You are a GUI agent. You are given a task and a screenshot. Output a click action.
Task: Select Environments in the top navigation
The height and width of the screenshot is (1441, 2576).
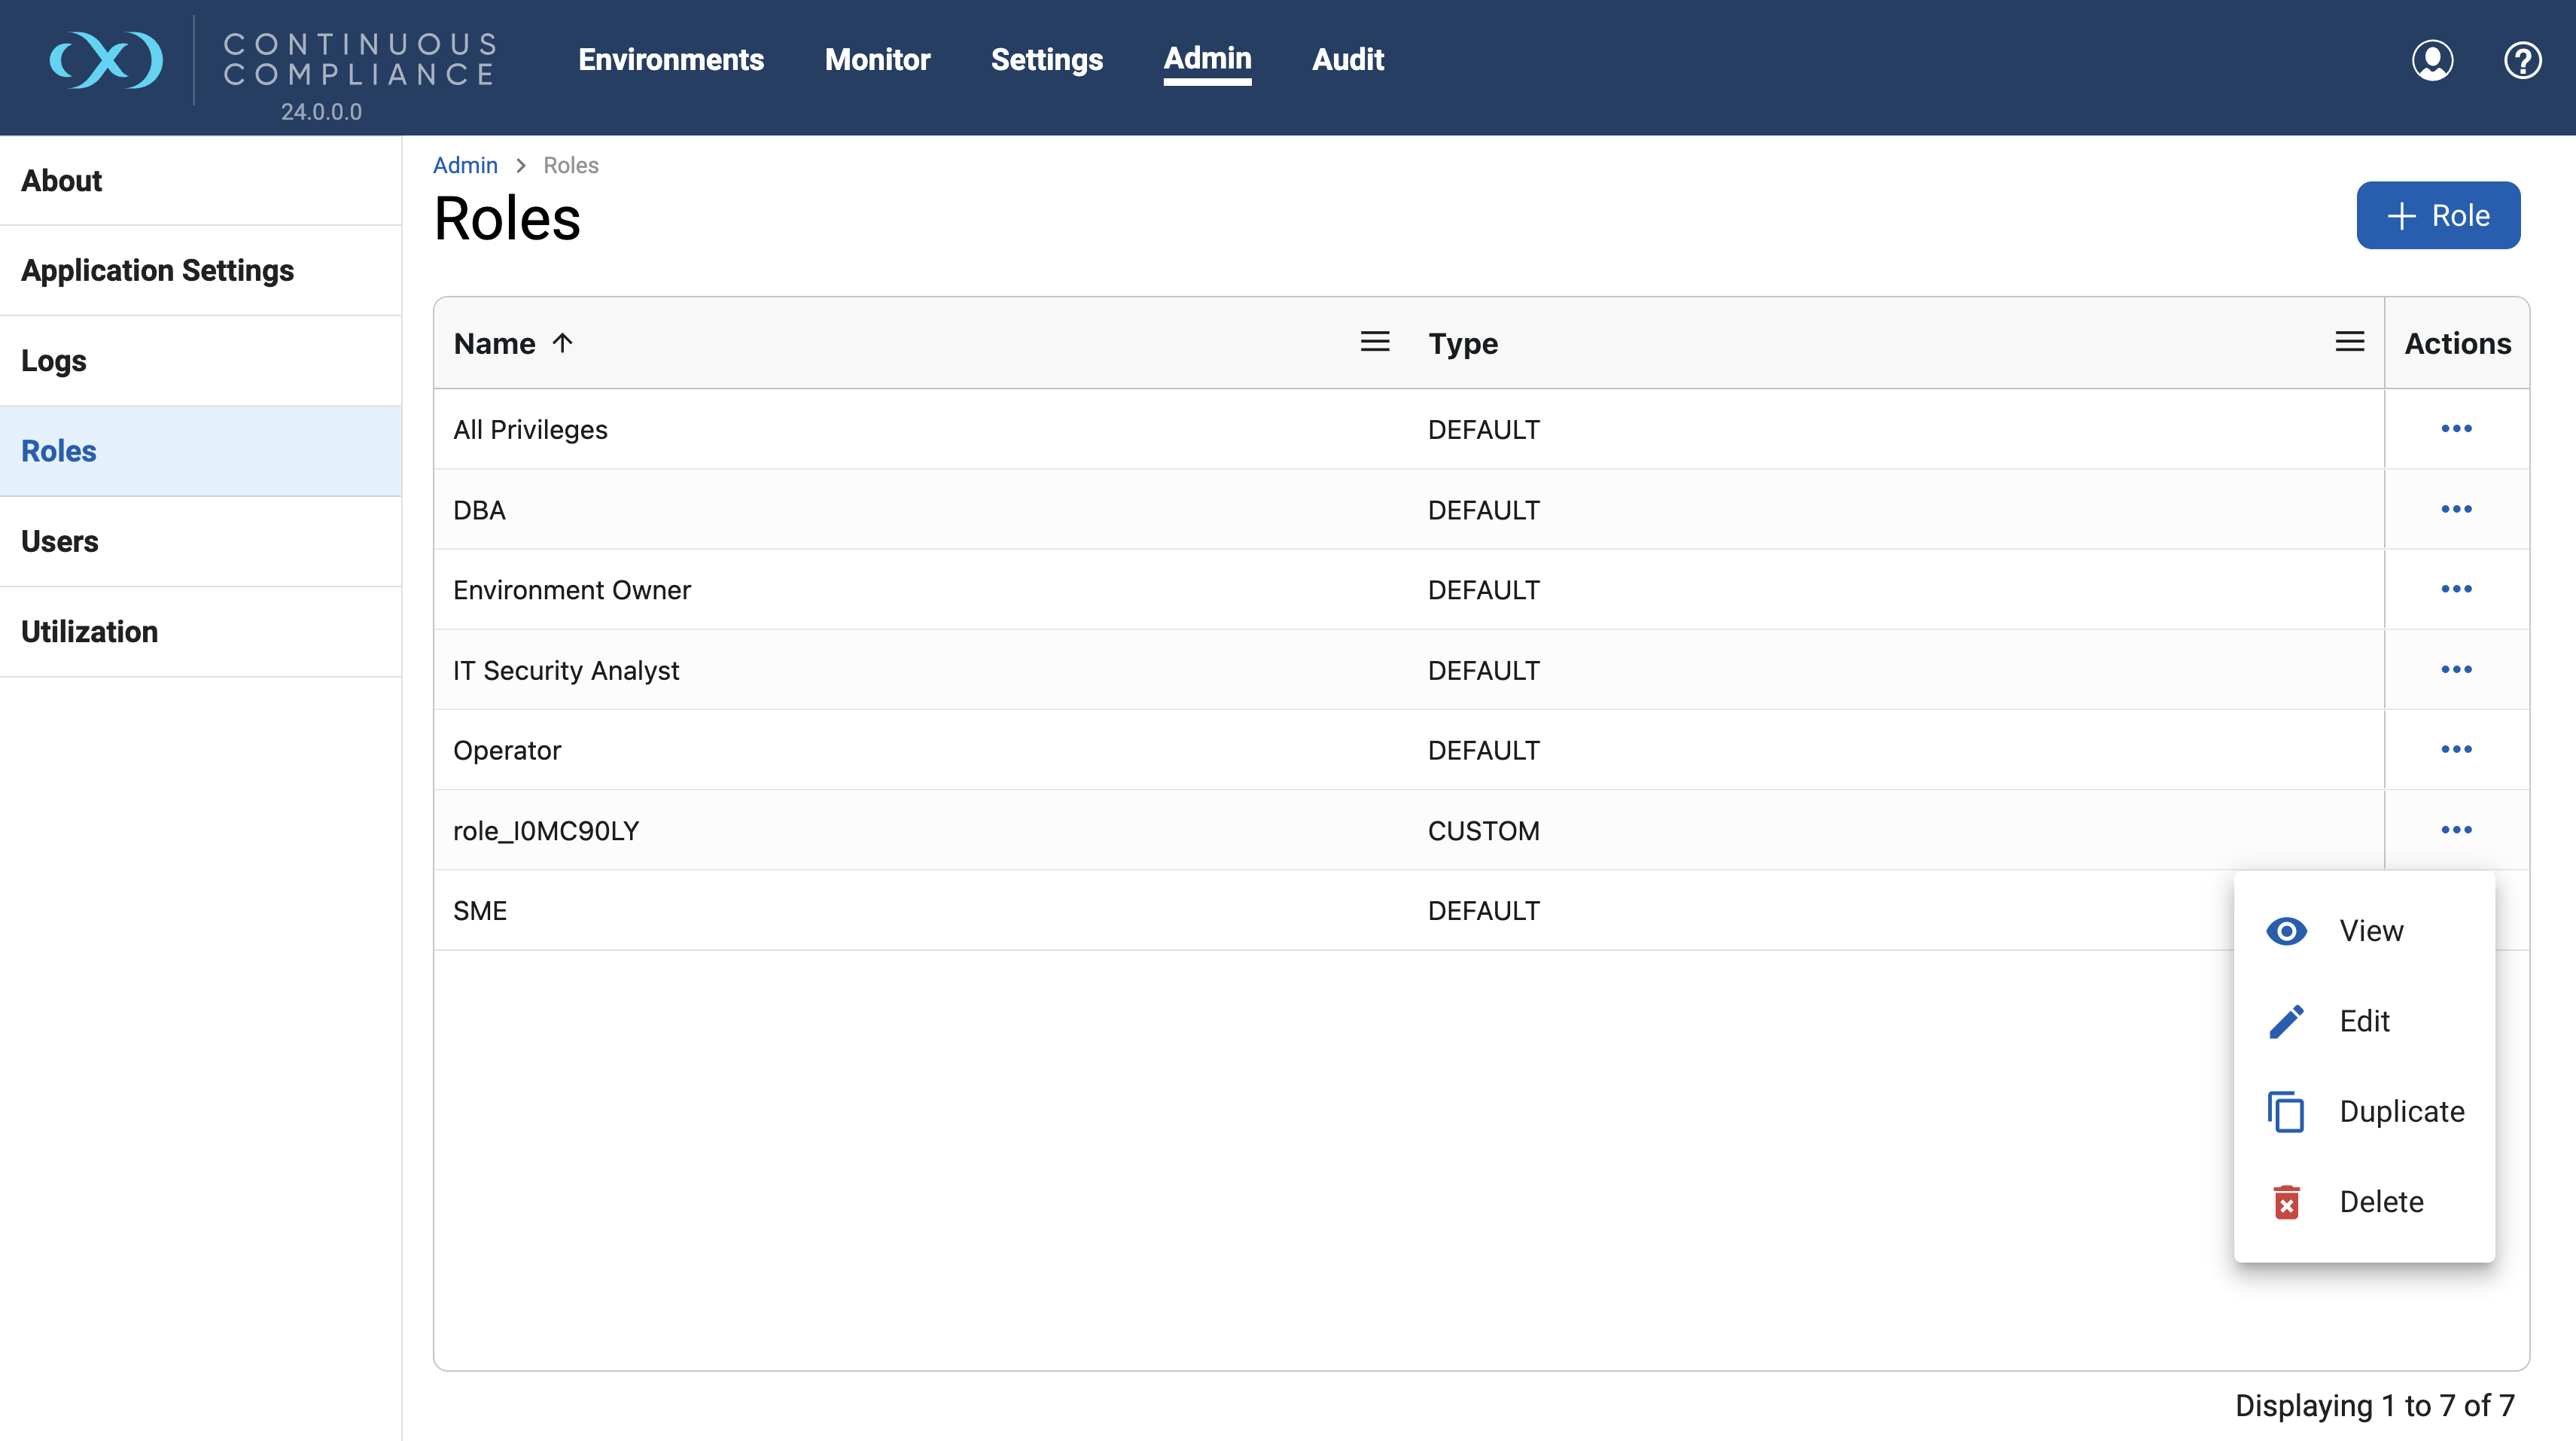(x=670, y=60)
